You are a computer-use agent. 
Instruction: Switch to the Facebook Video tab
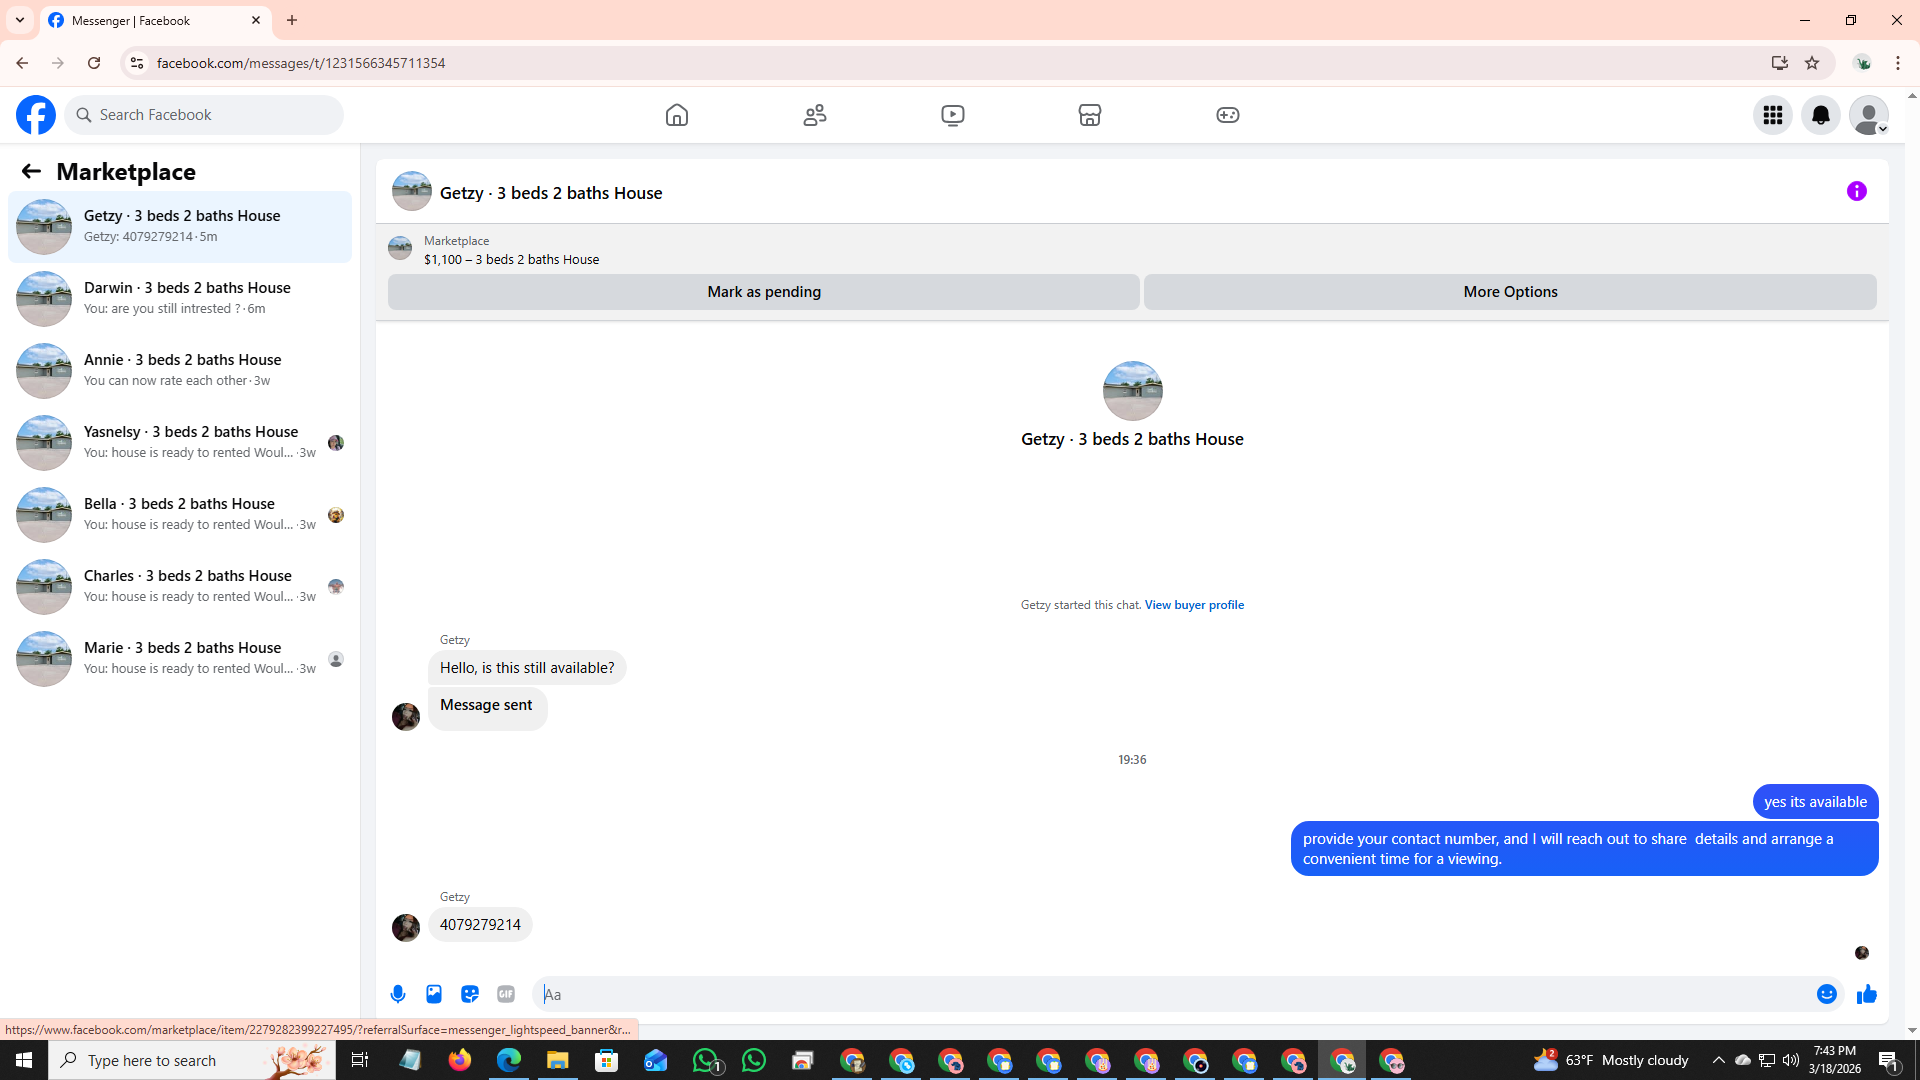(952, 115)
